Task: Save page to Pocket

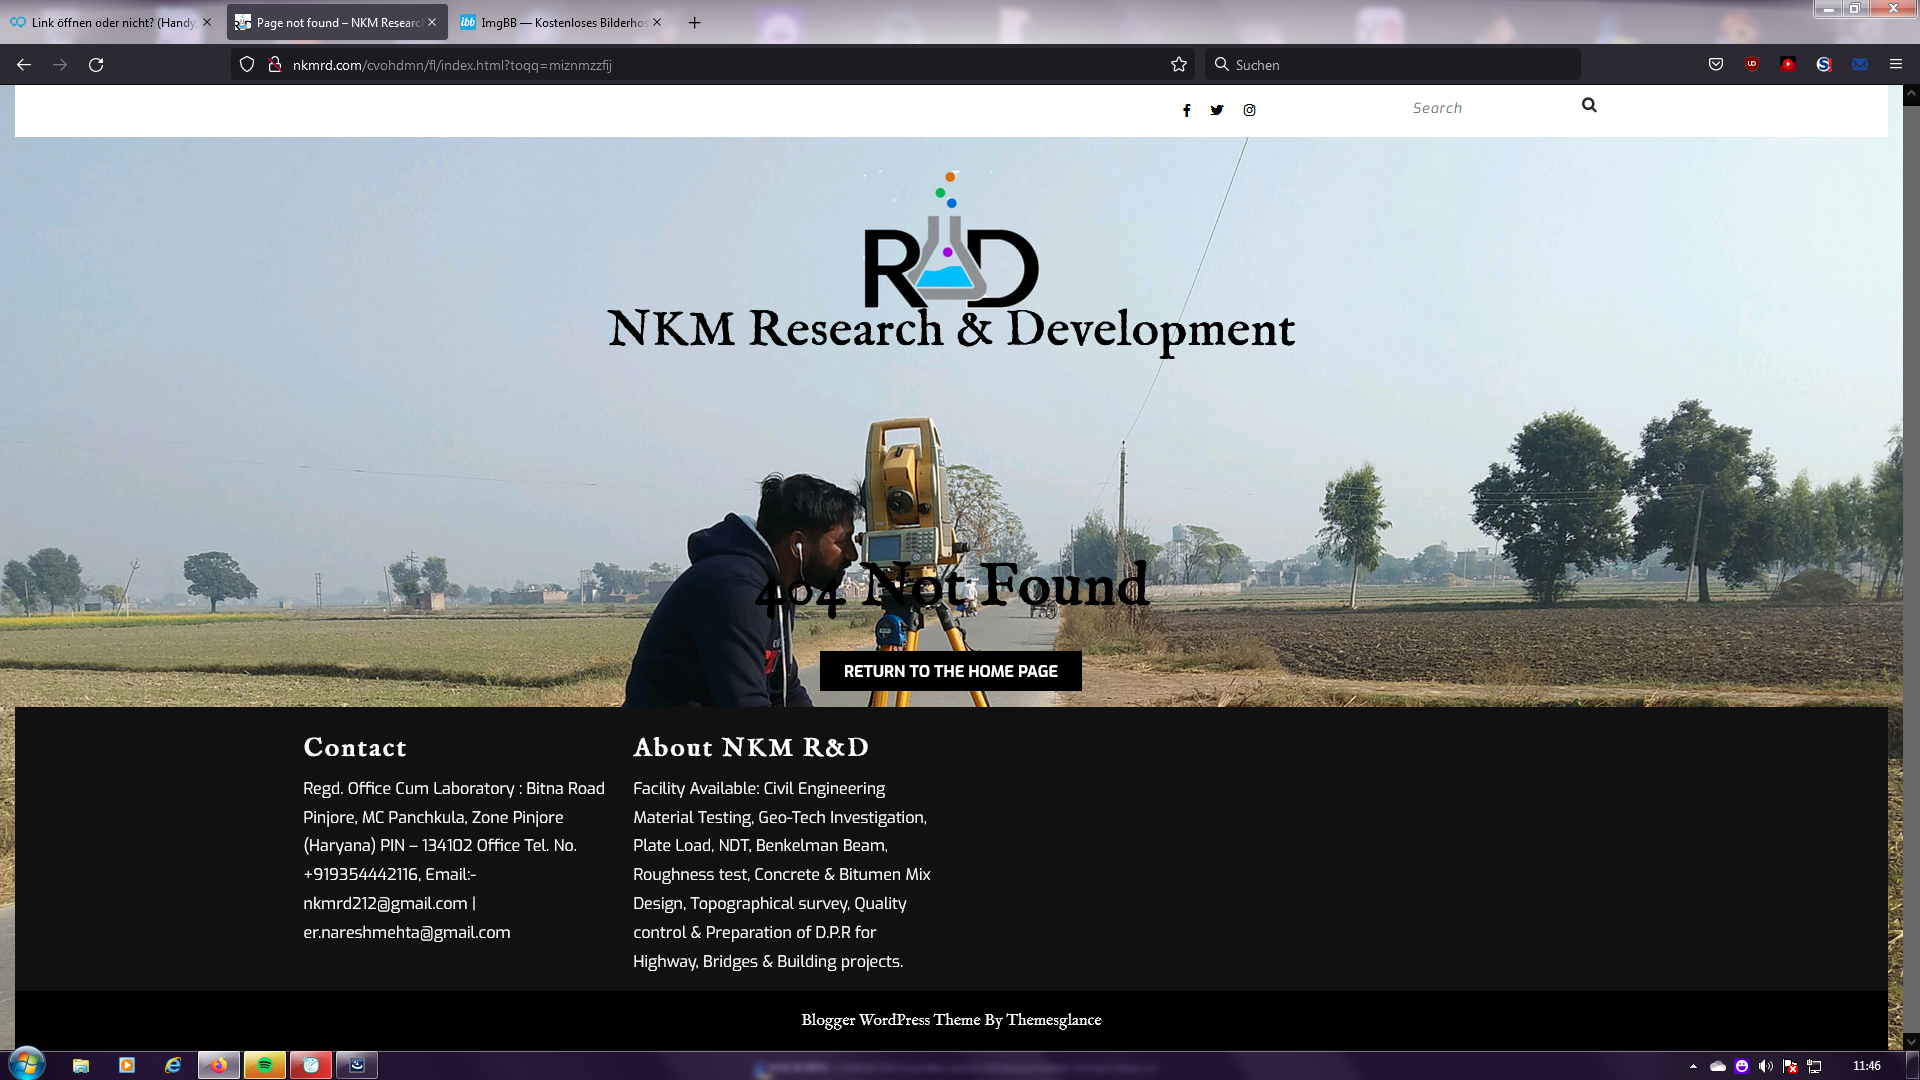Action: tap(1716, 65)
